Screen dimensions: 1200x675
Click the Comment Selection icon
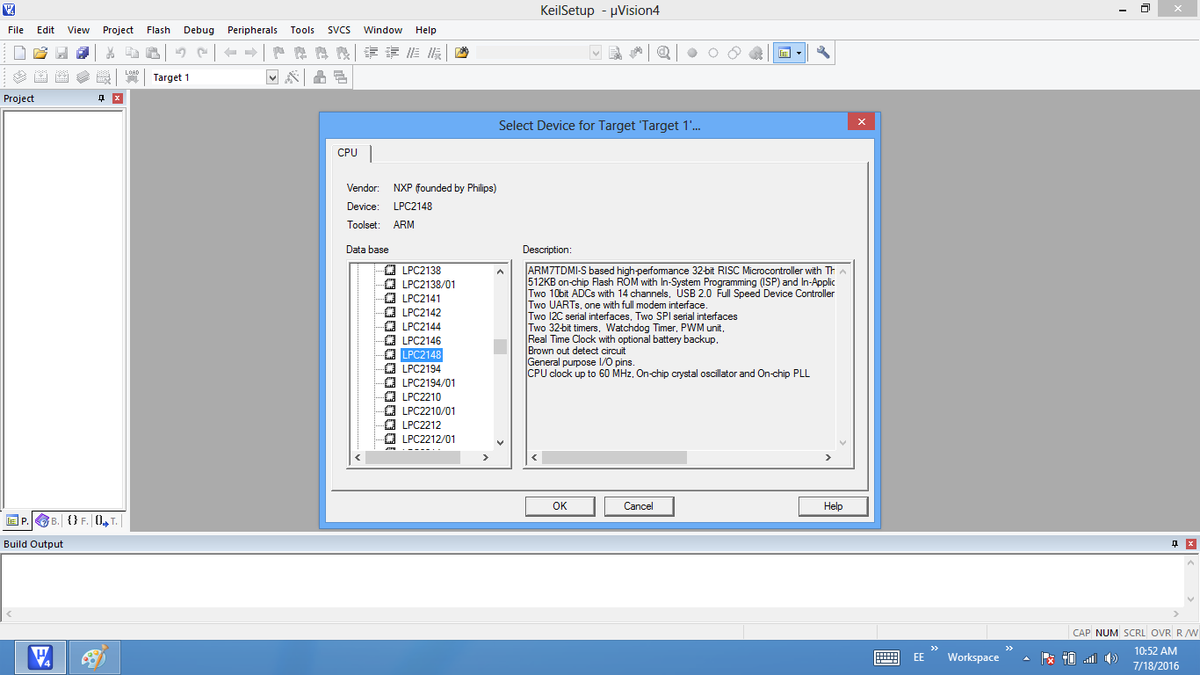point(413,52)
